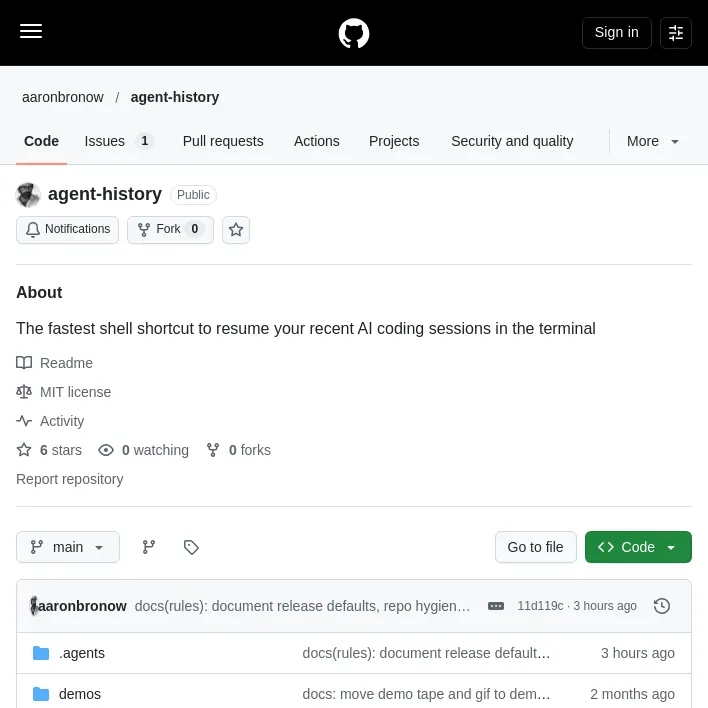View commit history clock icon
The width and height of the screenshot is (708, 708).
(x=661, y=606)
